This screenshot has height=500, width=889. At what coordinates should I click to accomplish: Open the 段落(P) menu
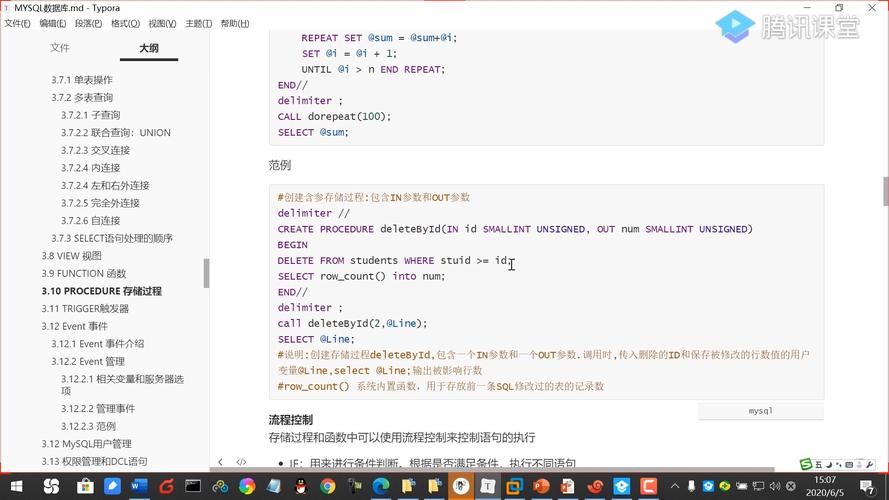88,23
